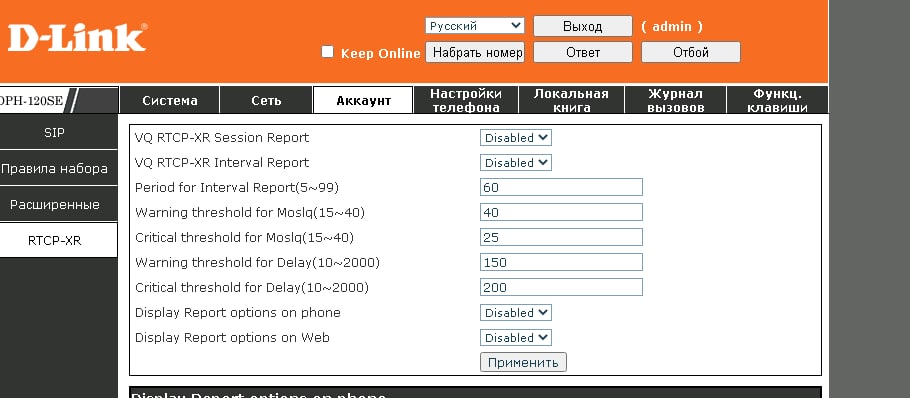Viewport: 910px width, 398px height.
Task: Click the 'Display Report options on Web' label
Action: (x=232, y=337)
